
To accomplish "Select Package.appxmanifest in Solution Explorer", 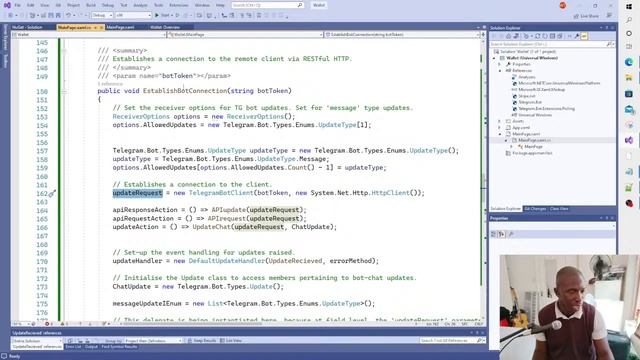I will tap(532, 153).
